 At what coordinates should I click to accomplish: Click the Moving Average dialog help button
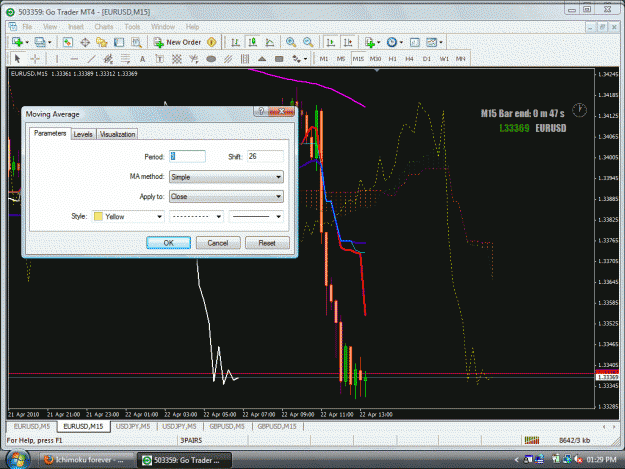pyautogui.click(x=261, y=111)
